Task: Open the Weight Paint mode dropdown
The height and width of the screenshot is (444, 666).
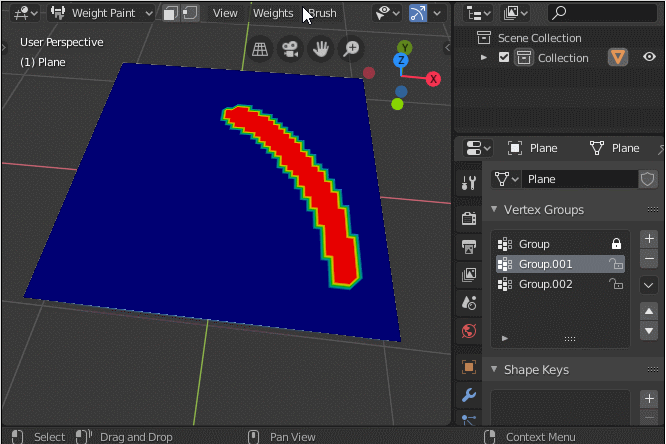Action: point(101,13)
